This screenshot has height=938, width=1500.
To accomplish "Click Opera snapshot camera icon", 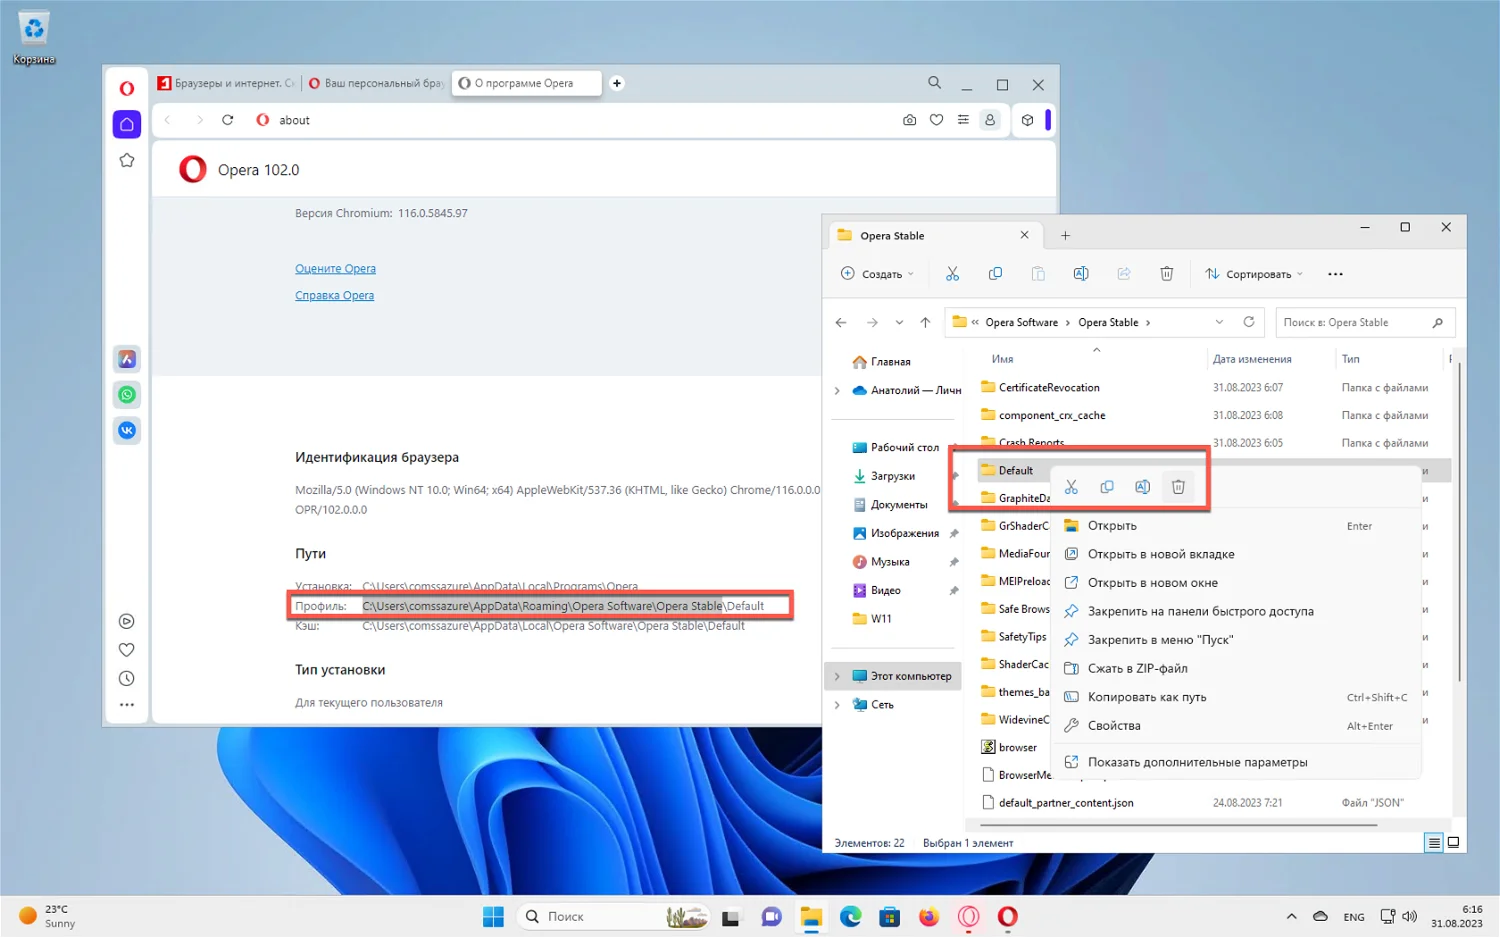I will [909, 120].
